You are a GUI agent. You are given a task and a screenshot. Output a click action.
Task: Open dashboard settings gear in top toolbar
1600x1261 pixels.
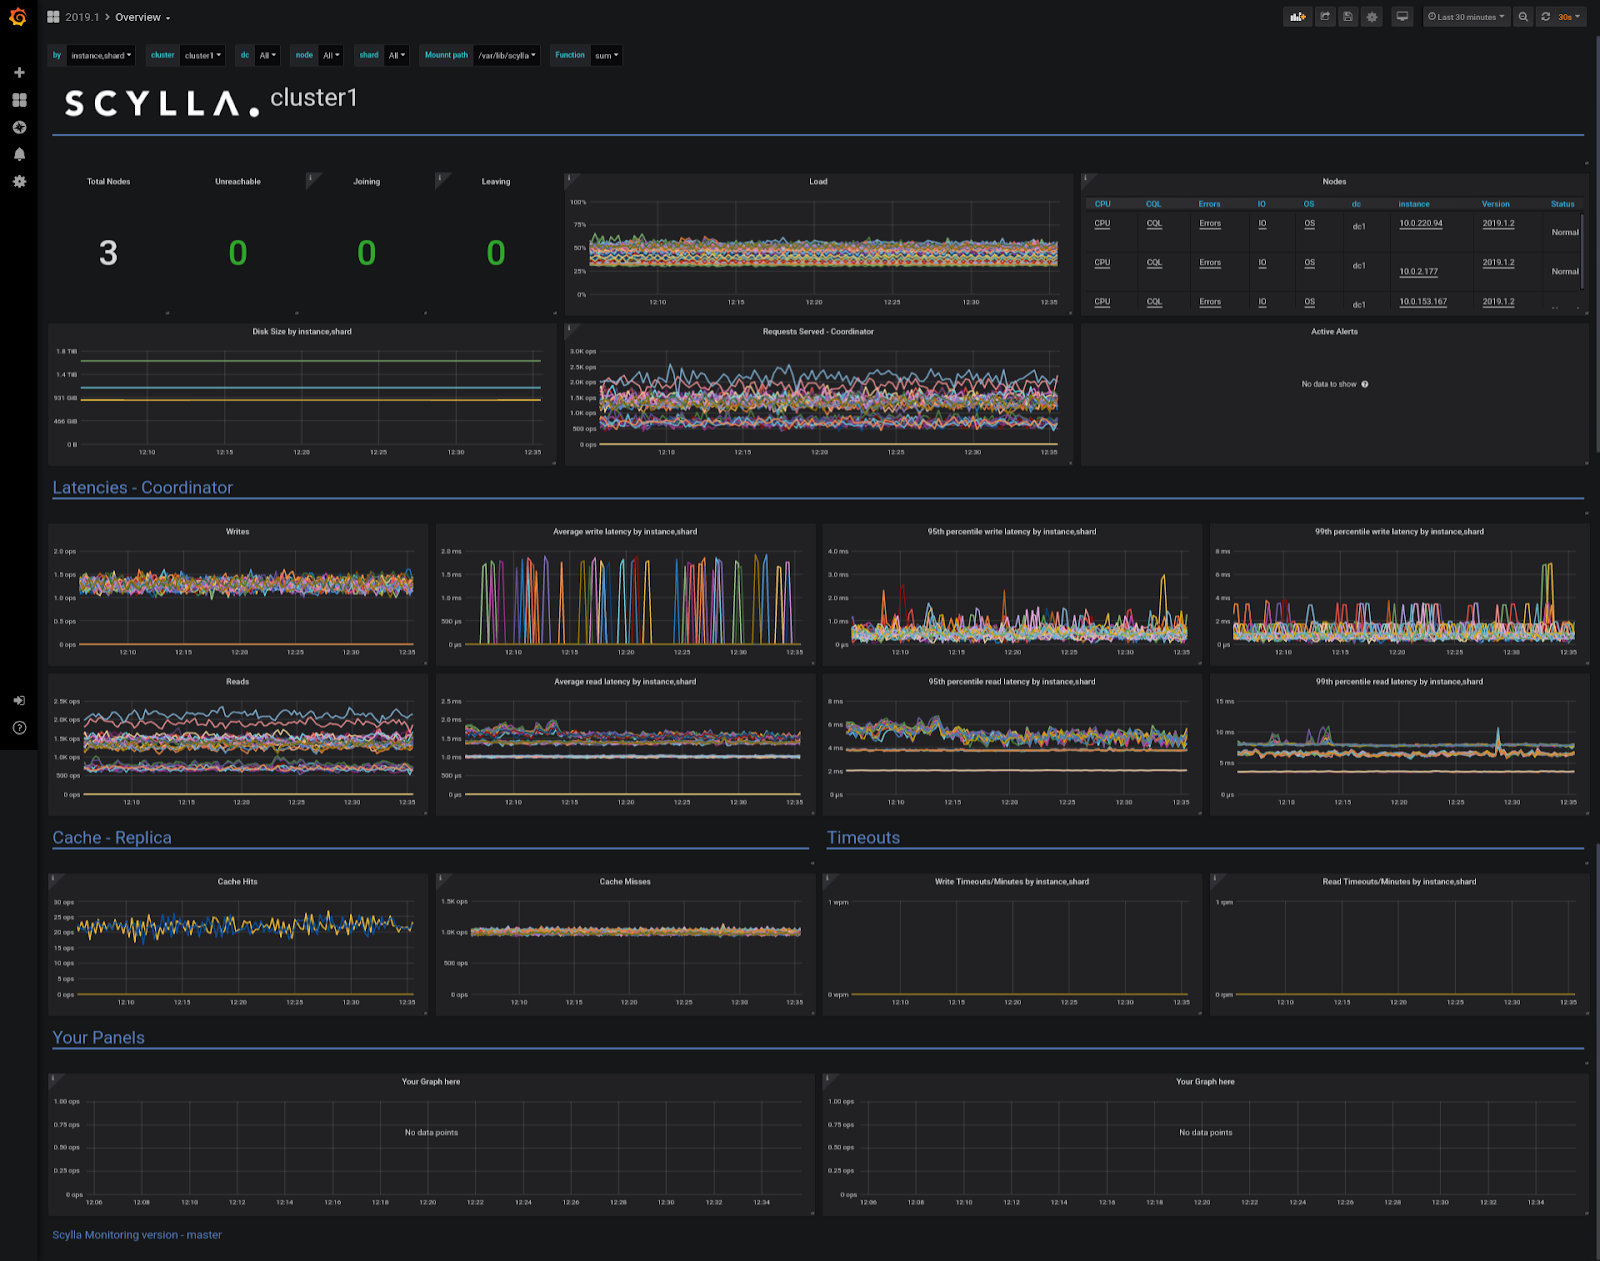pos(1372,17)
